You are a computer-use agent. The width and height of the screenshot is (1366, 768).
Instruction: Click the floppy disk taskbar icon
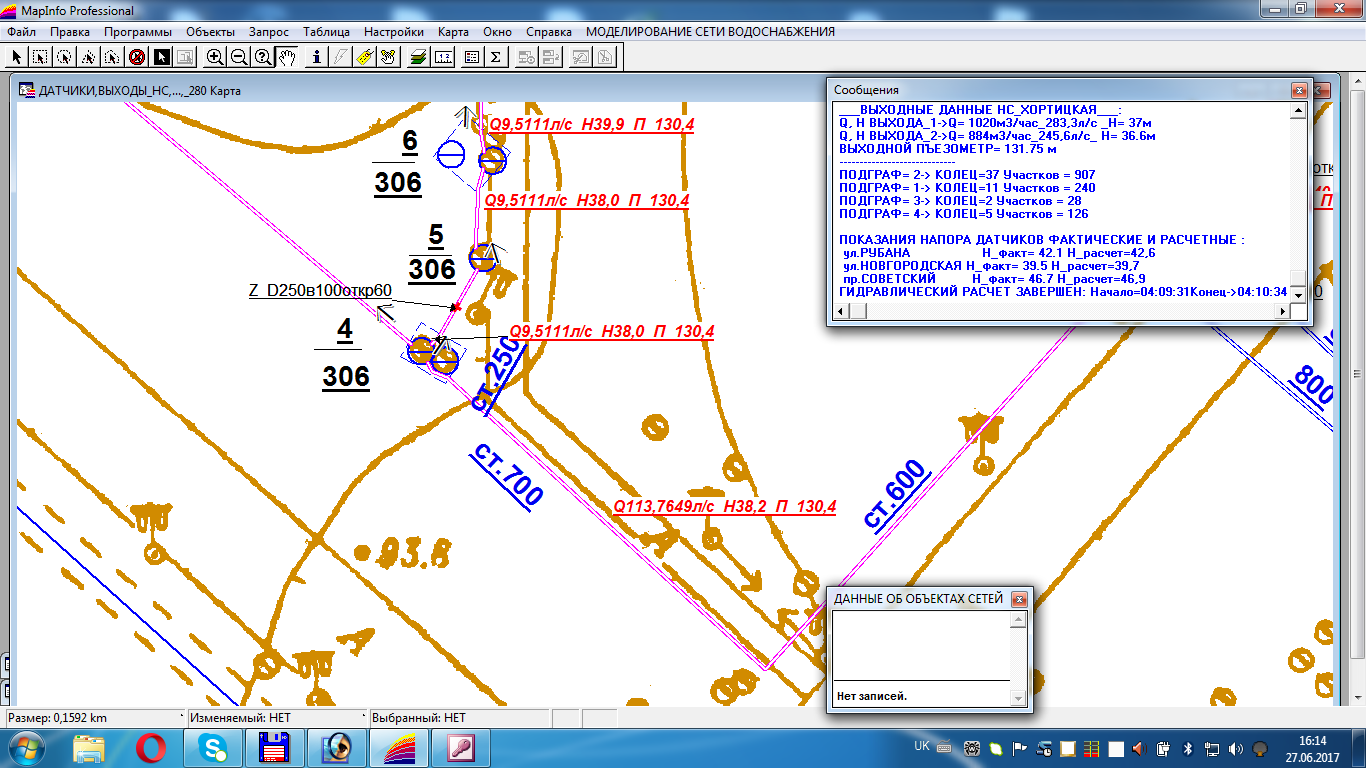point(274,748)
